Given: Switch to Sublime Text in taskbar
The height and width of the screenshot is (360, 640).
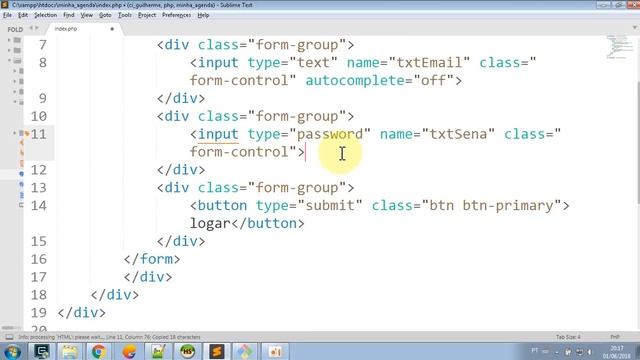Looking at the screenshot, I should [x=216, y=352].
